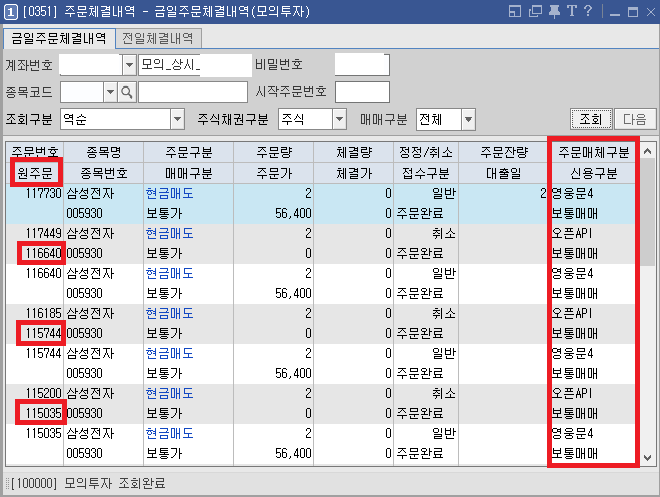Click the table scrollbar down arrow
The height and width of the screenshot is (497, 660).
[x=648, y=457]
